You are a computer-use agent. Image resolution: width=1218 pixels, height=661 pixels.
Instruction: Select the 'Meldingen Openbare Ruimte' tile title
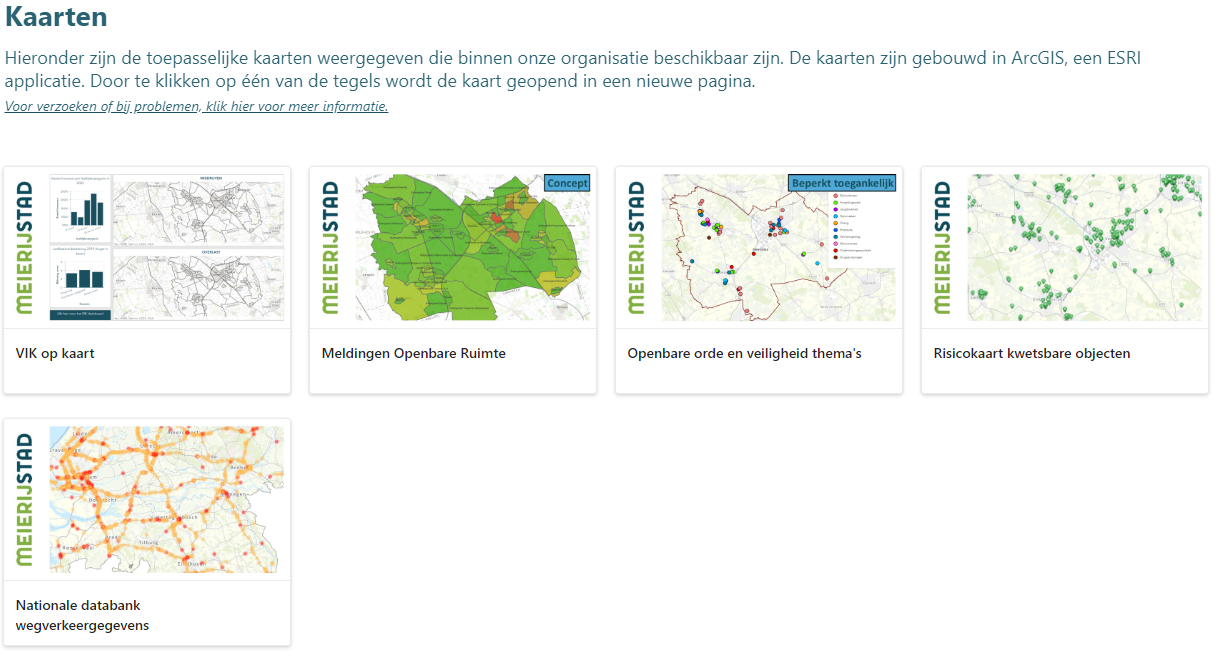pyautogui.click(x=413, y=353)
